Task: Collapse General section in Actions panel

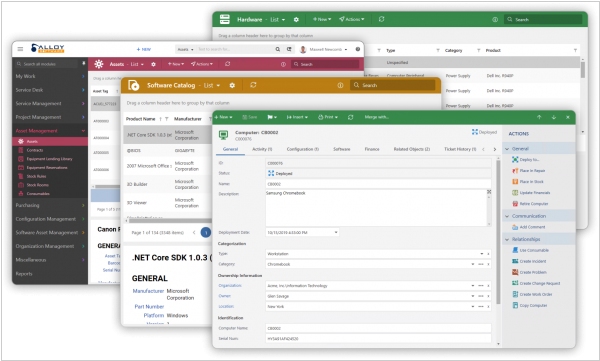Action: [507, 149]
